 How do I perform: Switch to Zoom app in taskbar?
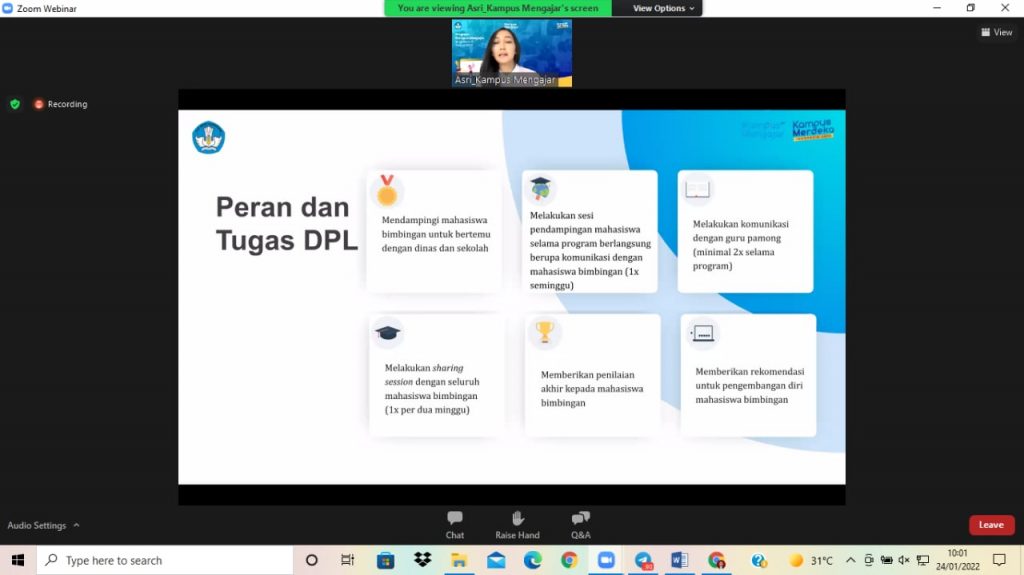606,560
